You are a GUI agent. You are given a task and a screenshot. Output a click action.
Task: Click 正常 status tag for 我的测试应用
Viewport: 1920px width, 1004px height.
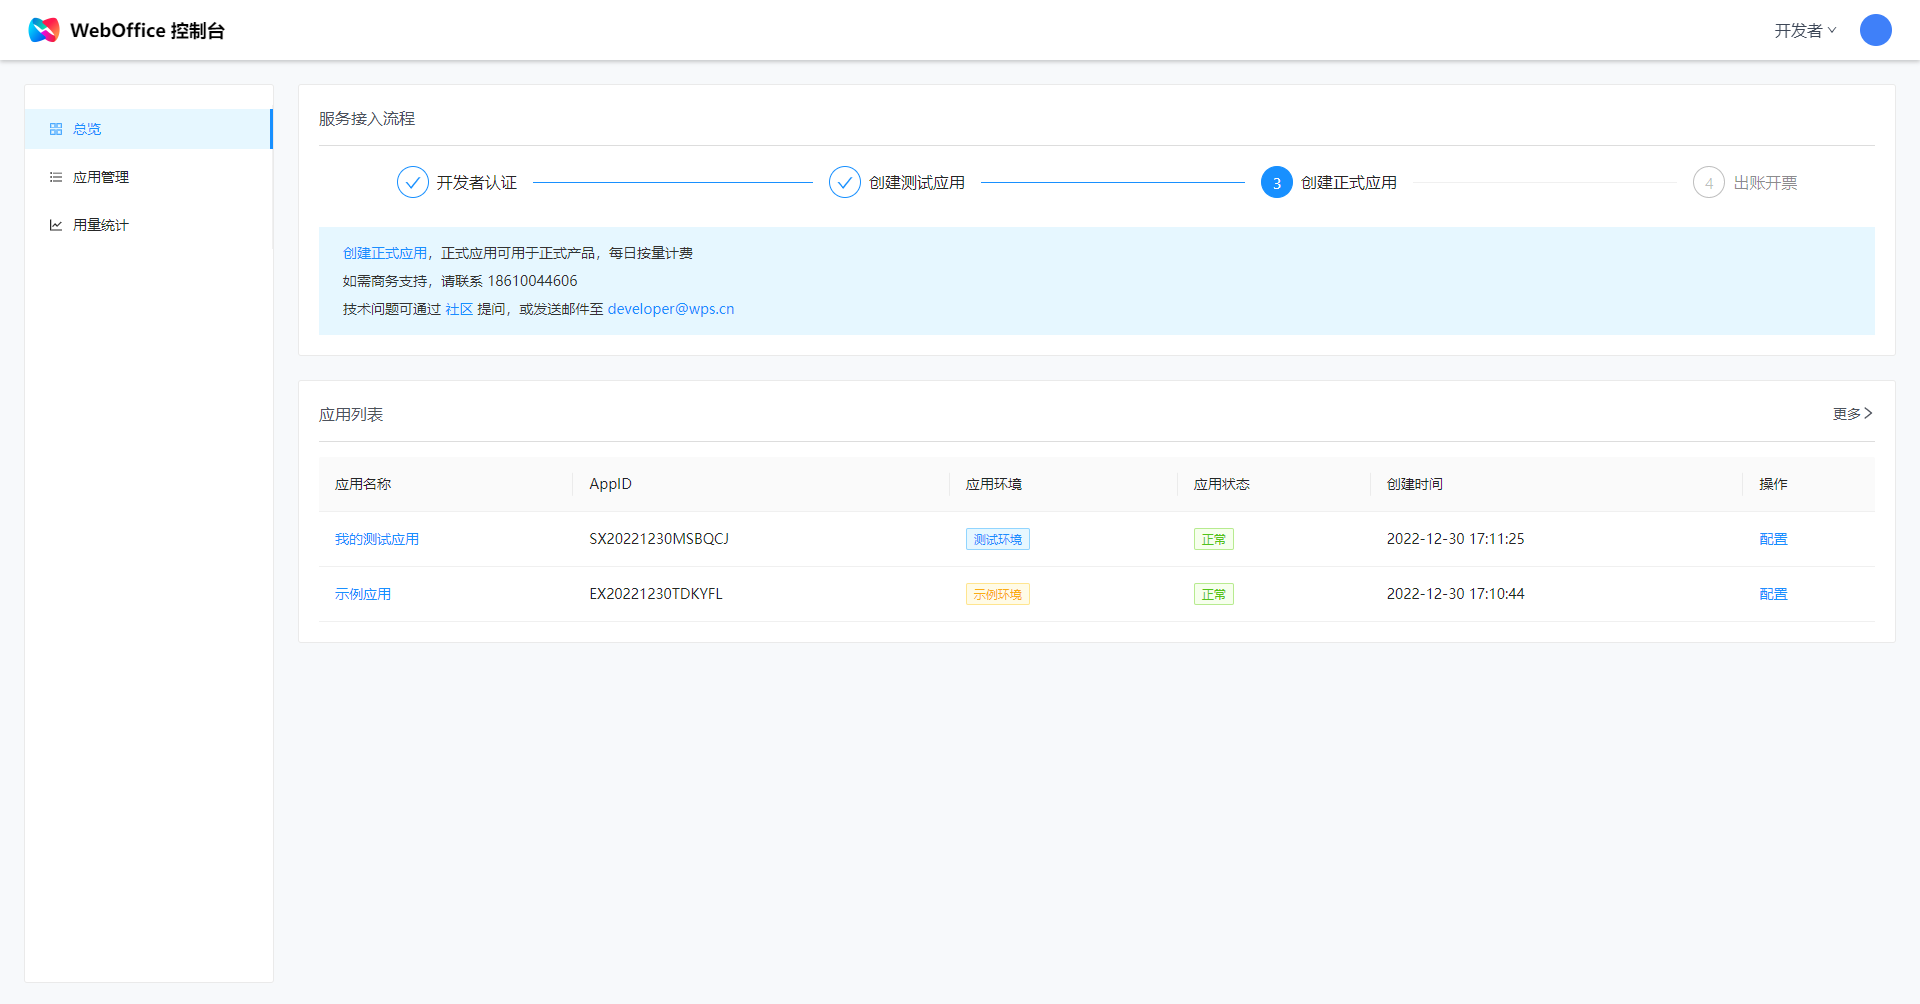click(x=1214, y=539)
